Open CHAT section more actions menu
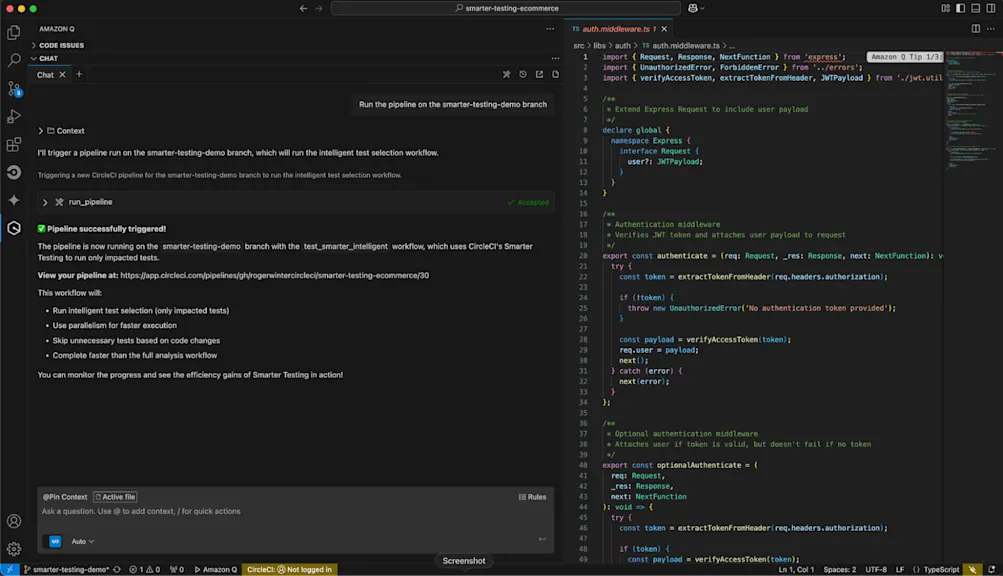 (x=555, y=58)
